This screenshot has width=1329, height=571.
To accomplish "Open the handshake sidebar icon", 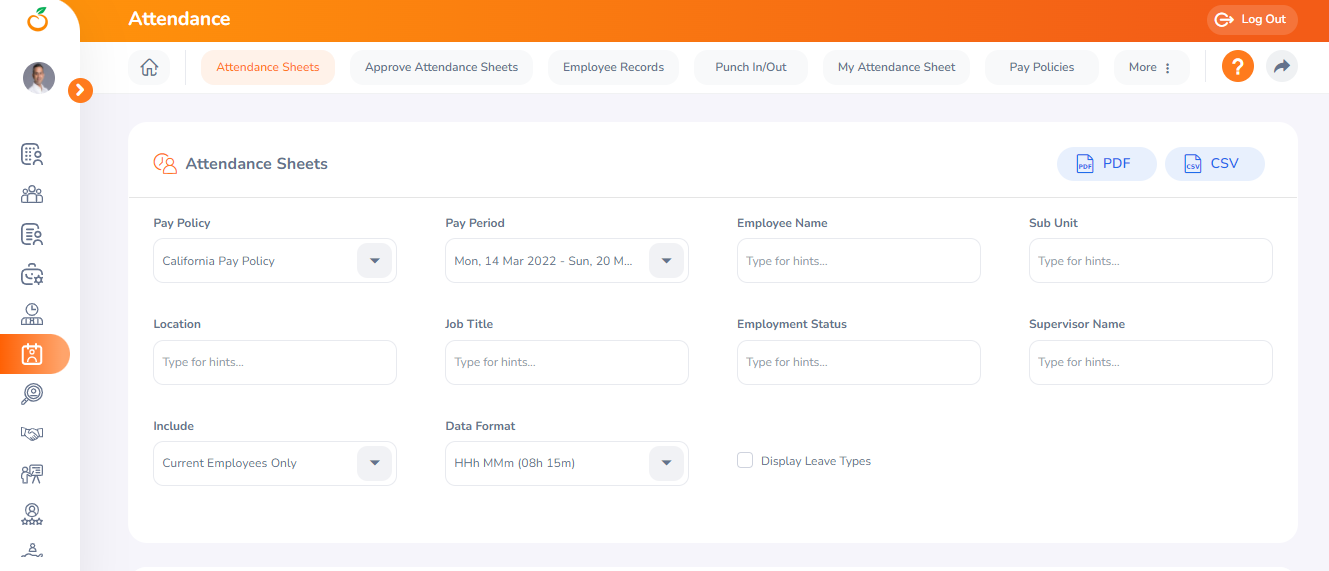I will pos(32,434).
